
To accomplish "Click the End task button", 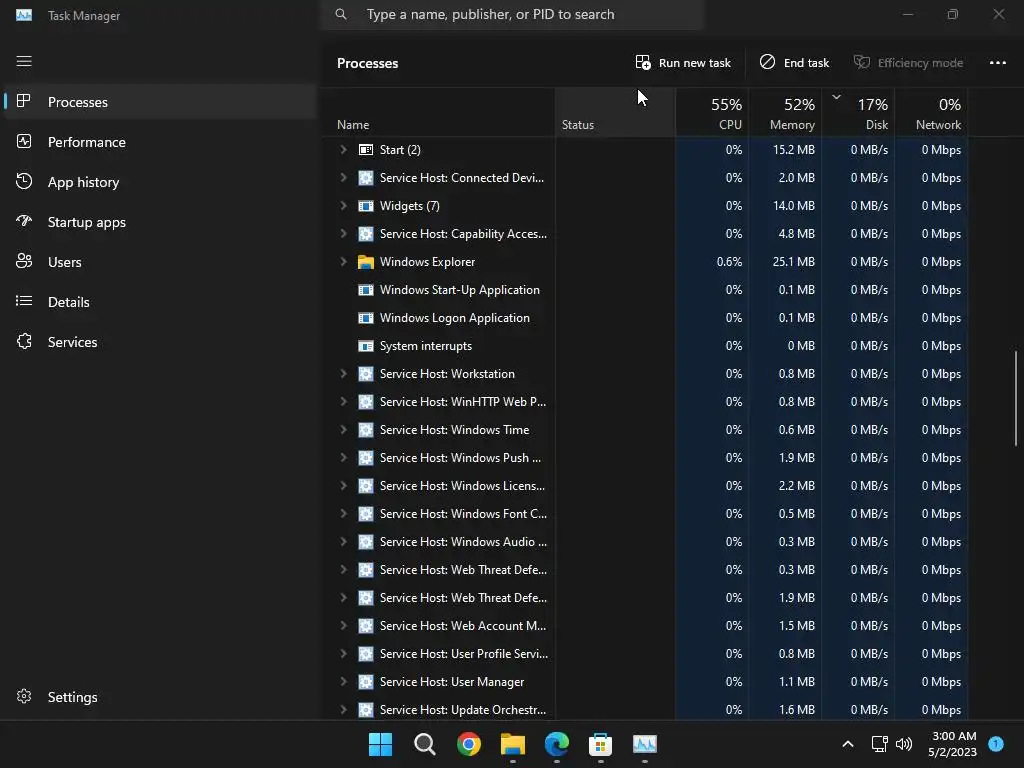I will coord(794,63).
